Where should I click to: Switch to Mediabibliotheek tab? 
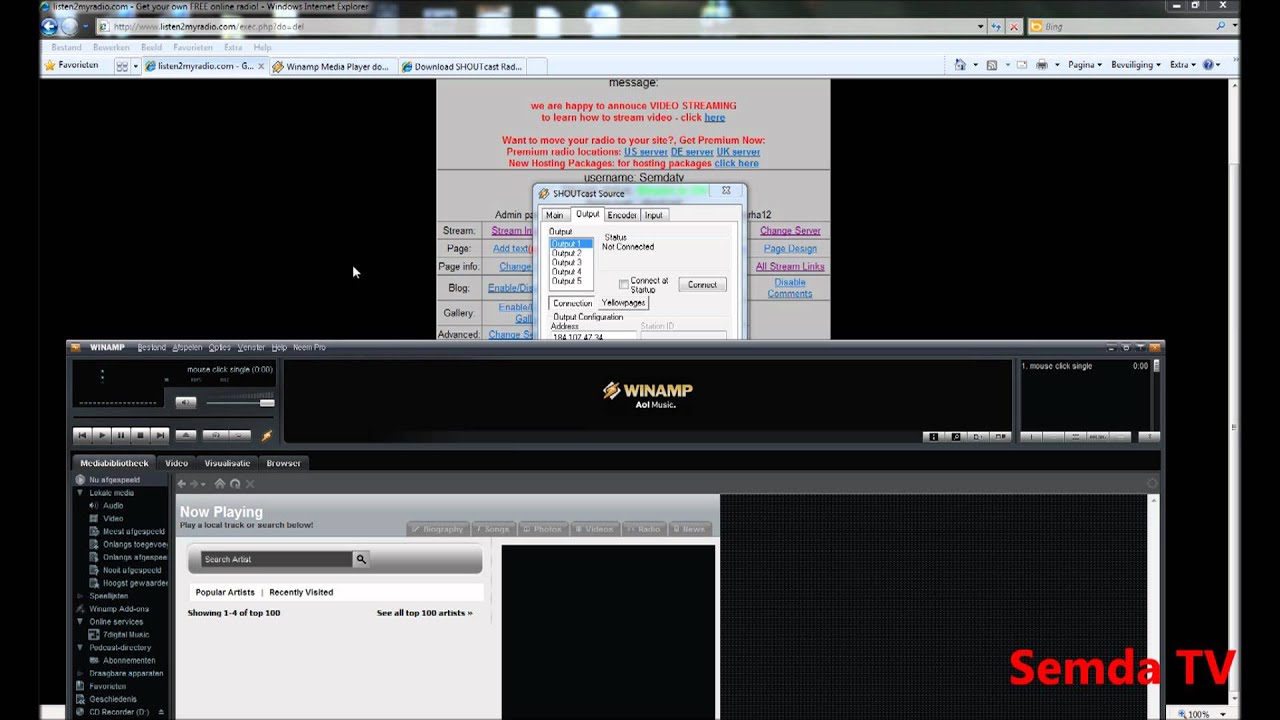click(x=114, y=463)
